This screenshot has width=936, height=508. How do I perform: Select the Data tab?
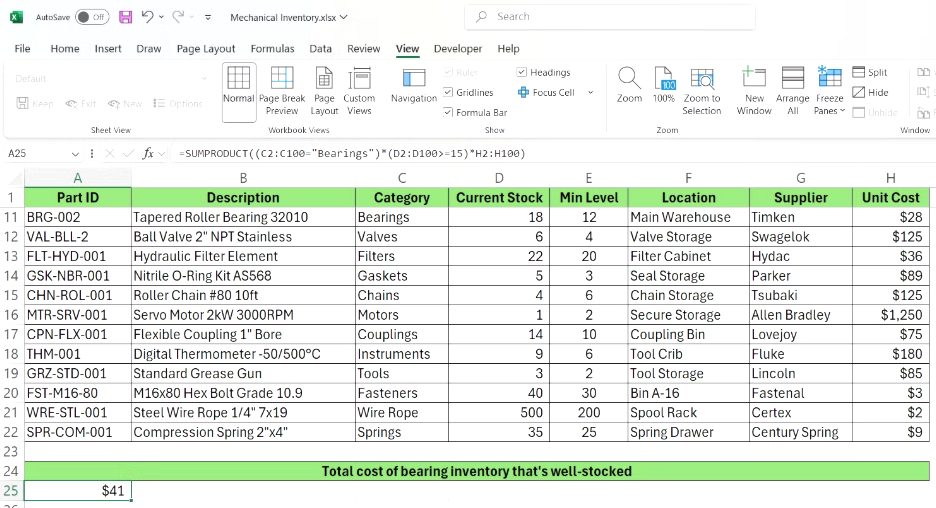pos(321,48)
